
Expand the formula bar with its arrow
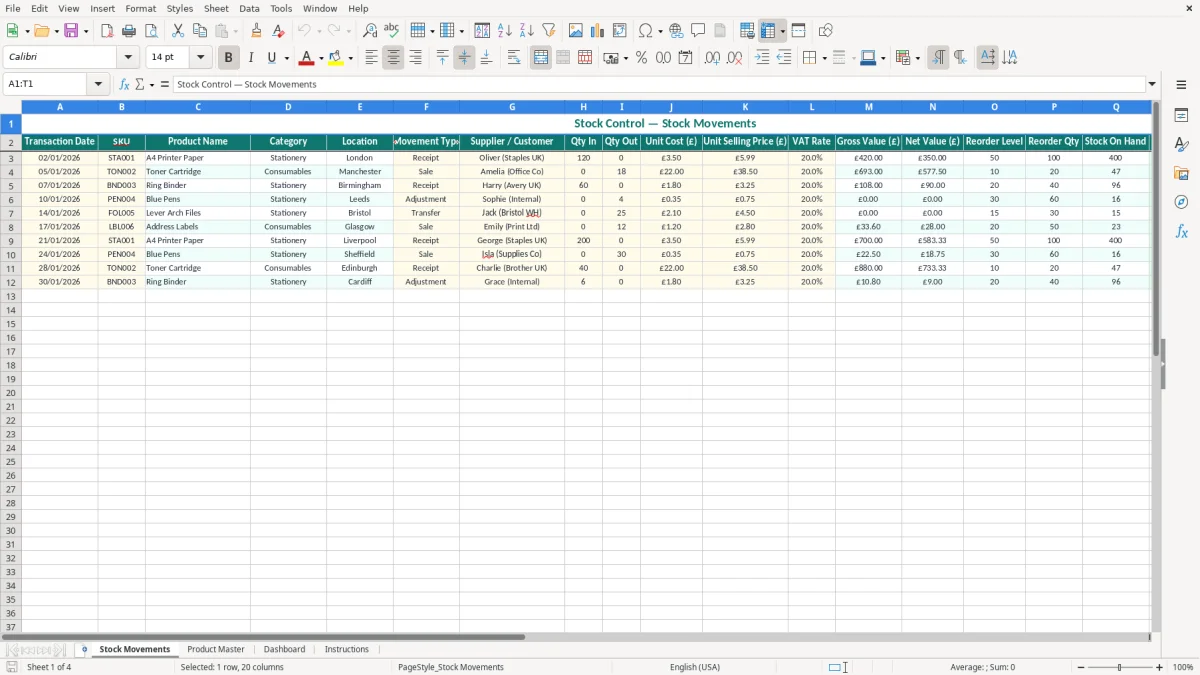pyautogui.click(x=1152, y=84)
